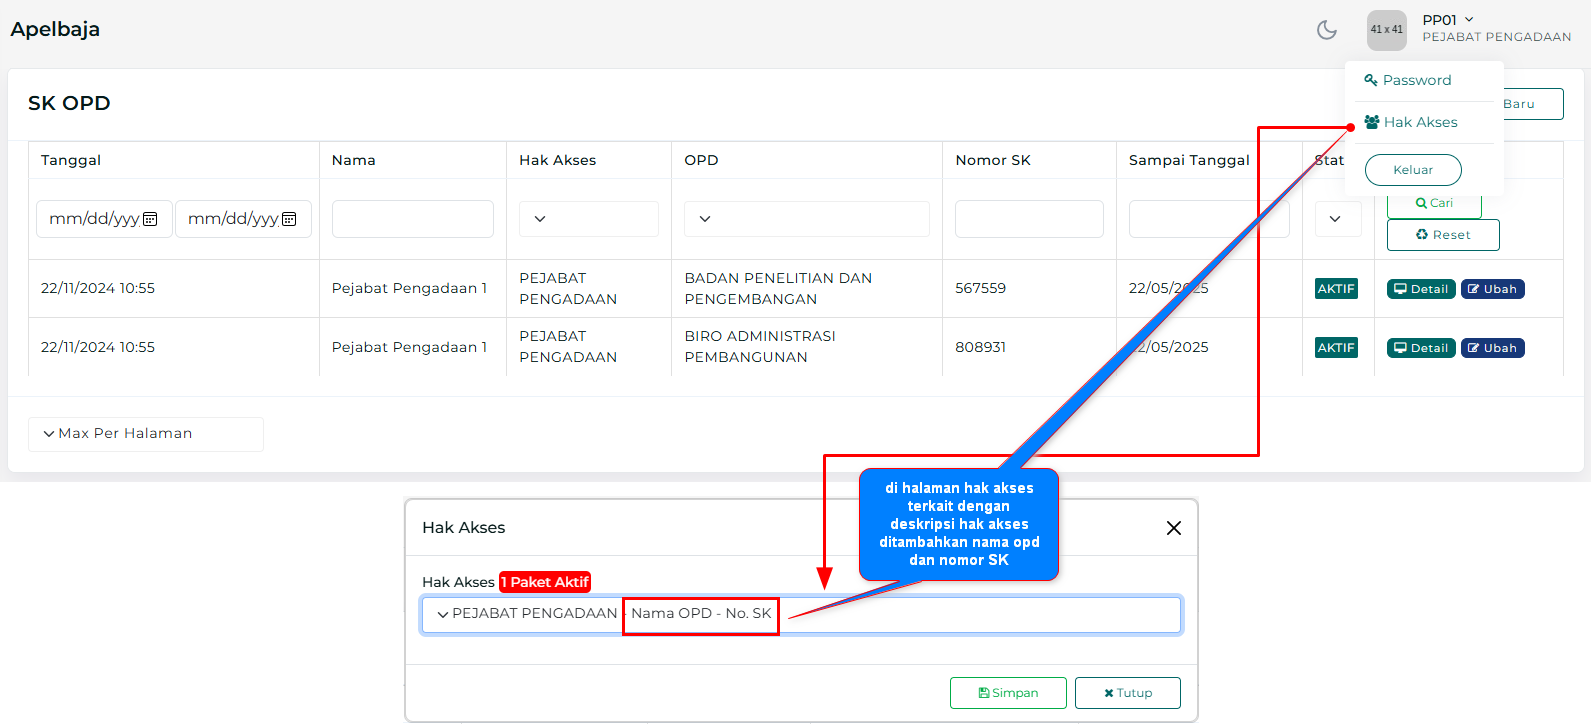The width and height of the screenshot is (1591, 724).
Task: Click the 41x41 user avatar thumbnail
Action: pos(1386,30)
